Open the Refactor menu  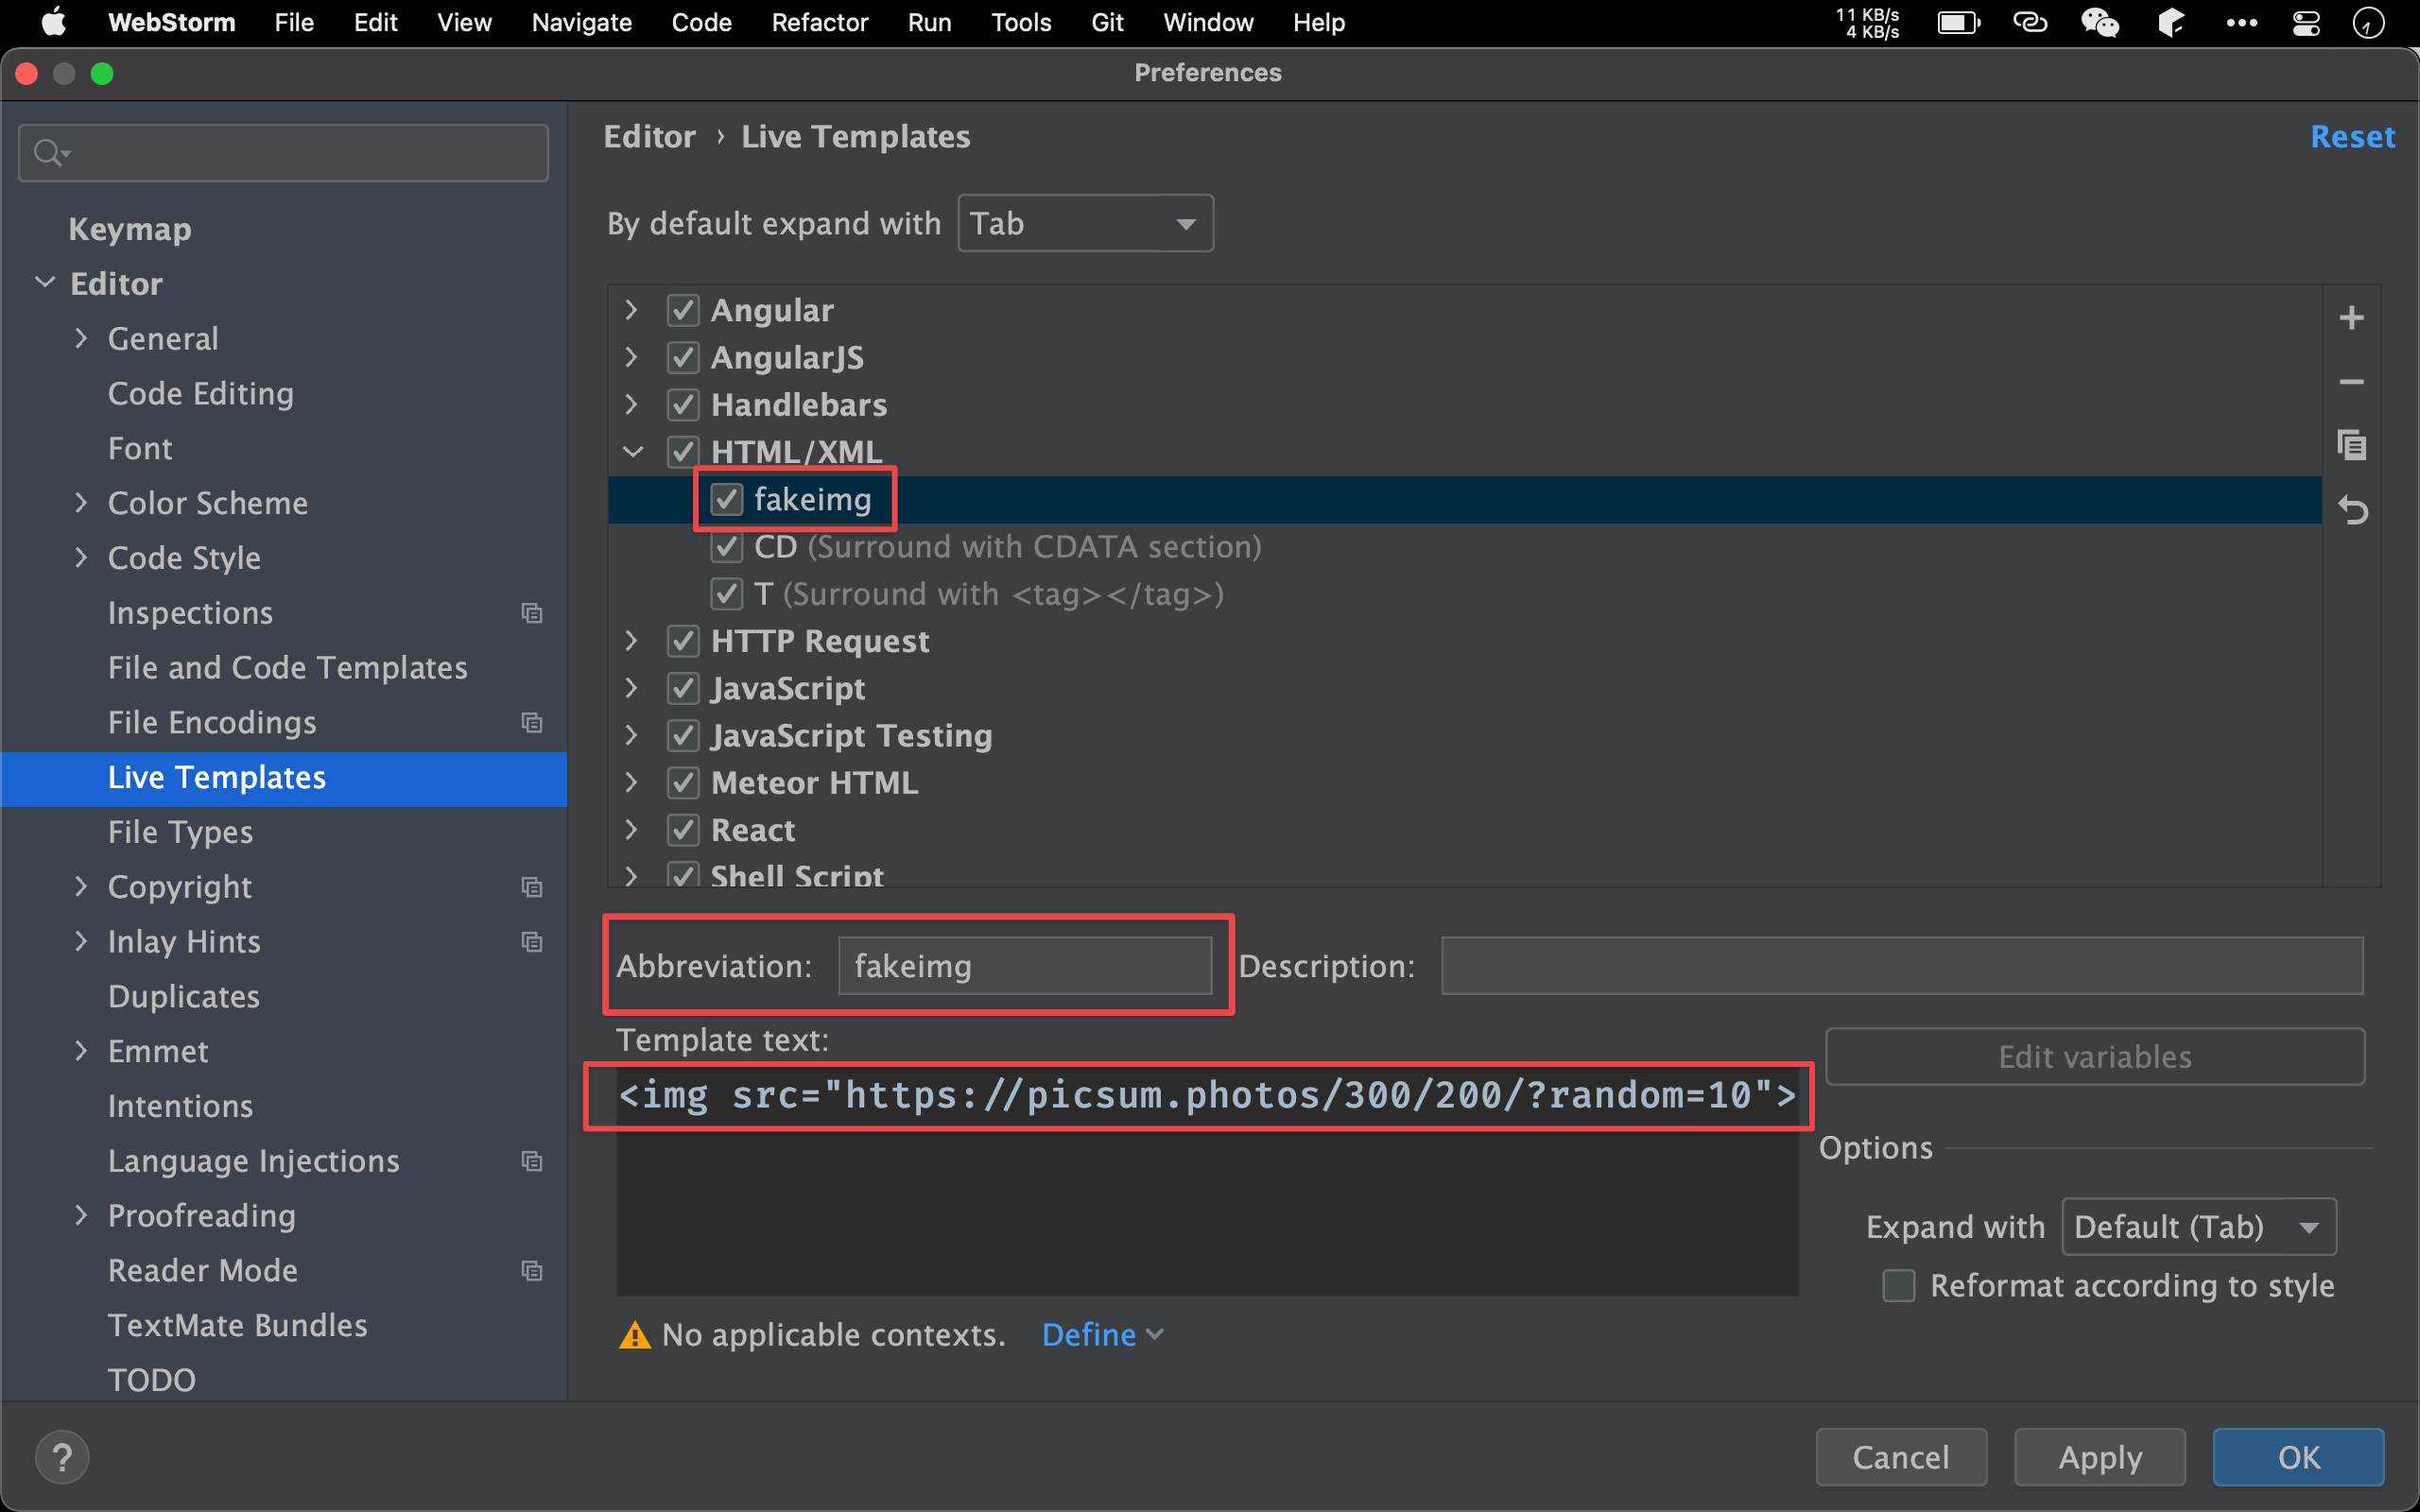click(819, 22)
